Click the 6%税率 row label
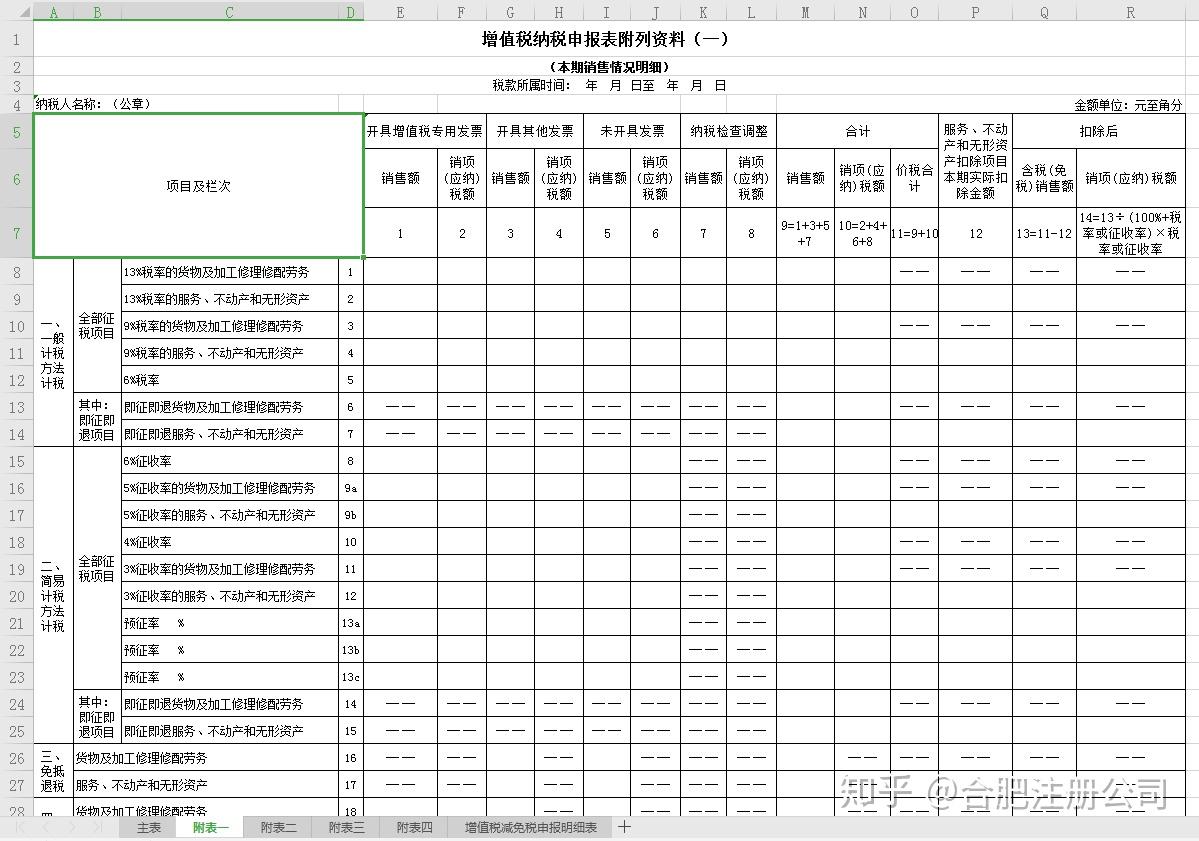The image size is (1199, 841). 229,380
